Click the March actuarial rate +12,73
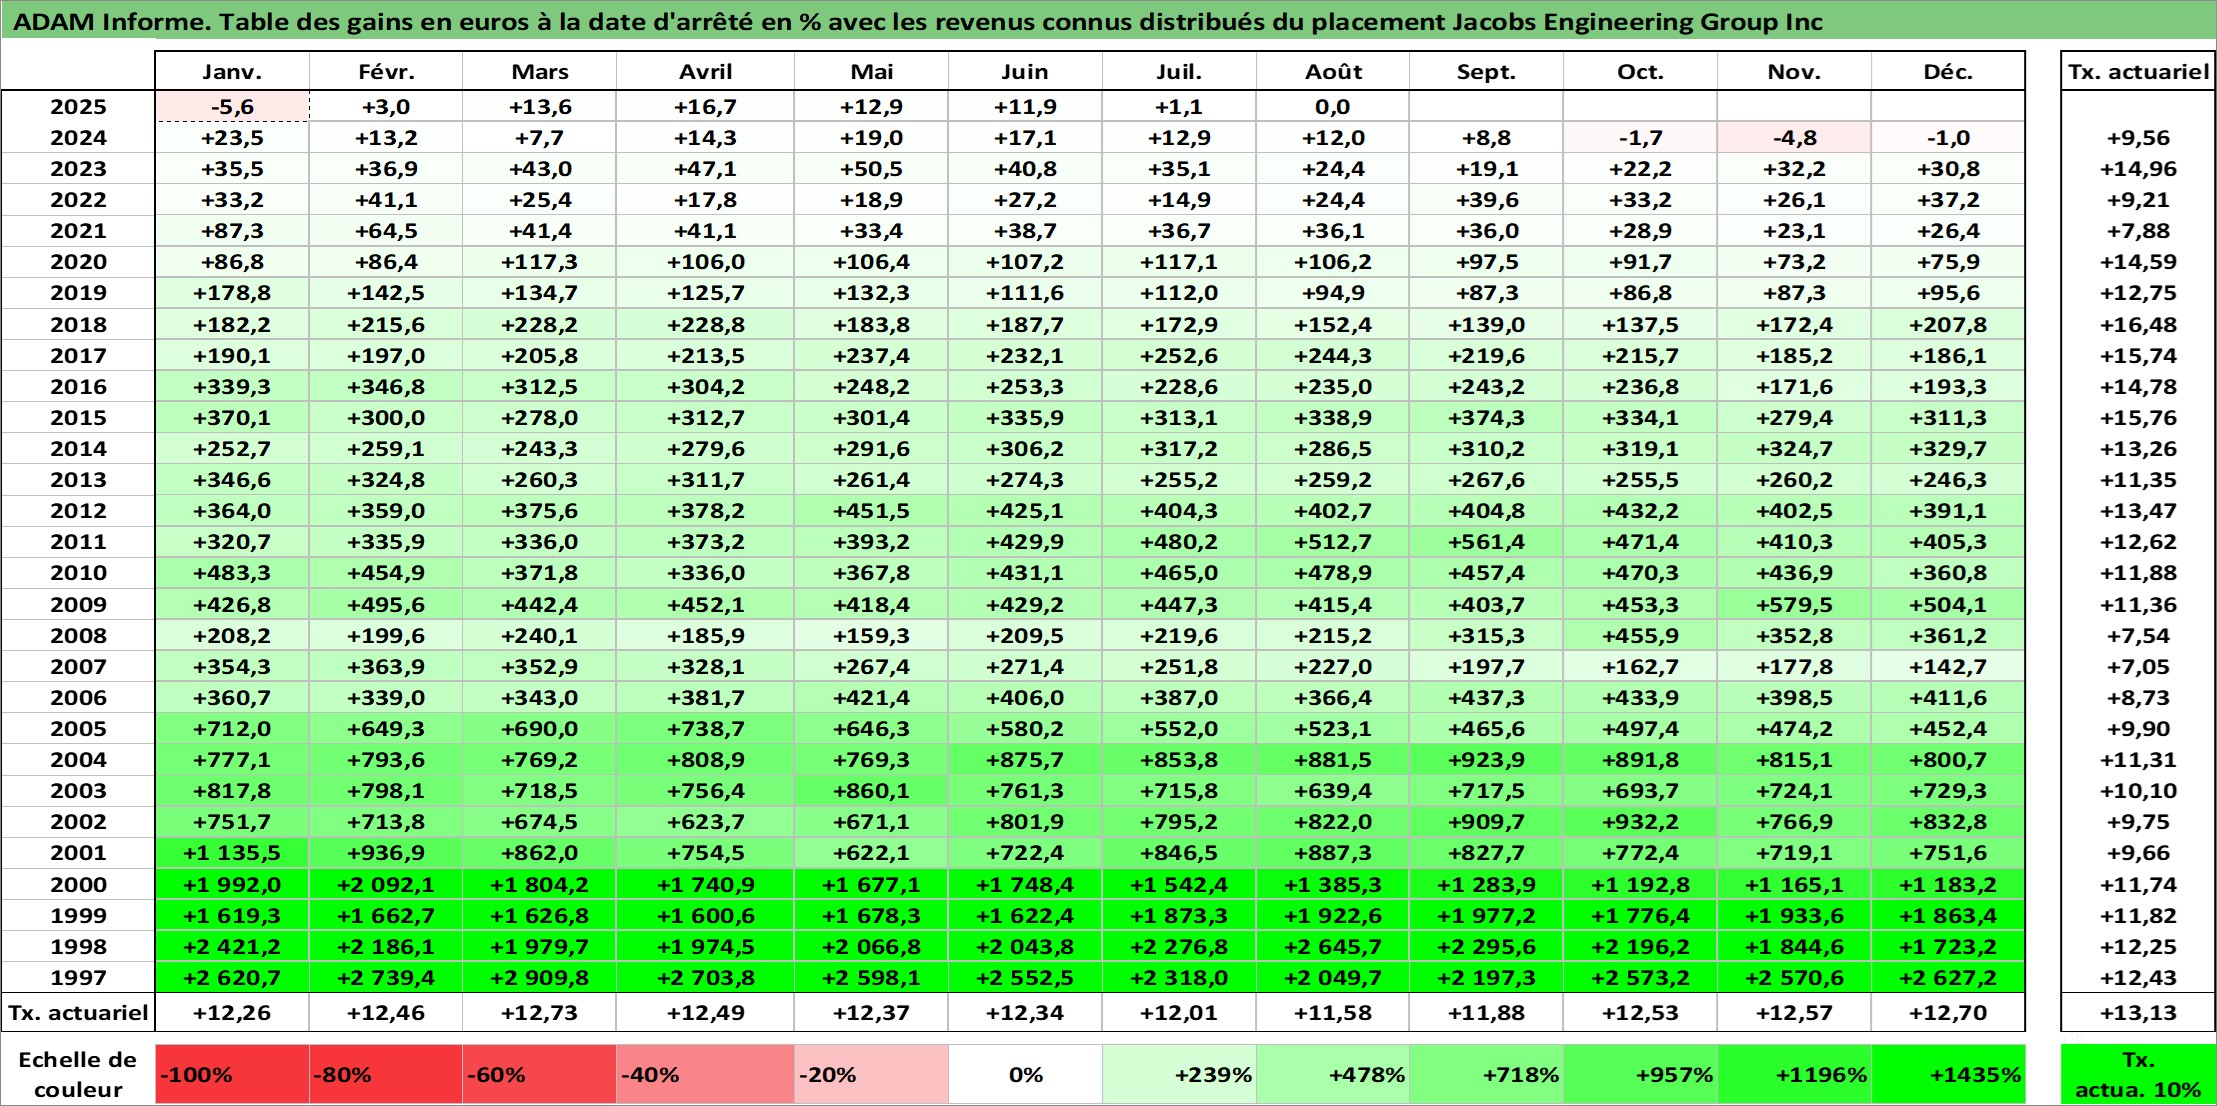Viewport: 2217px width, 1106px height. click(x=540, y=1012)
